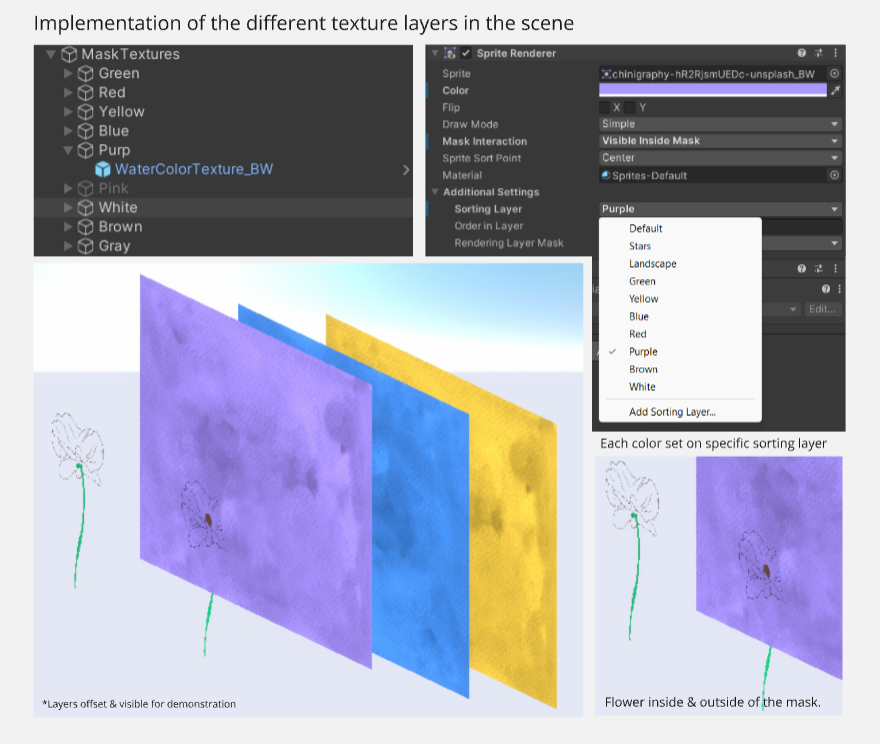Click the purple Color swatch field
The image size is (880, 744).
click(712, 90)
